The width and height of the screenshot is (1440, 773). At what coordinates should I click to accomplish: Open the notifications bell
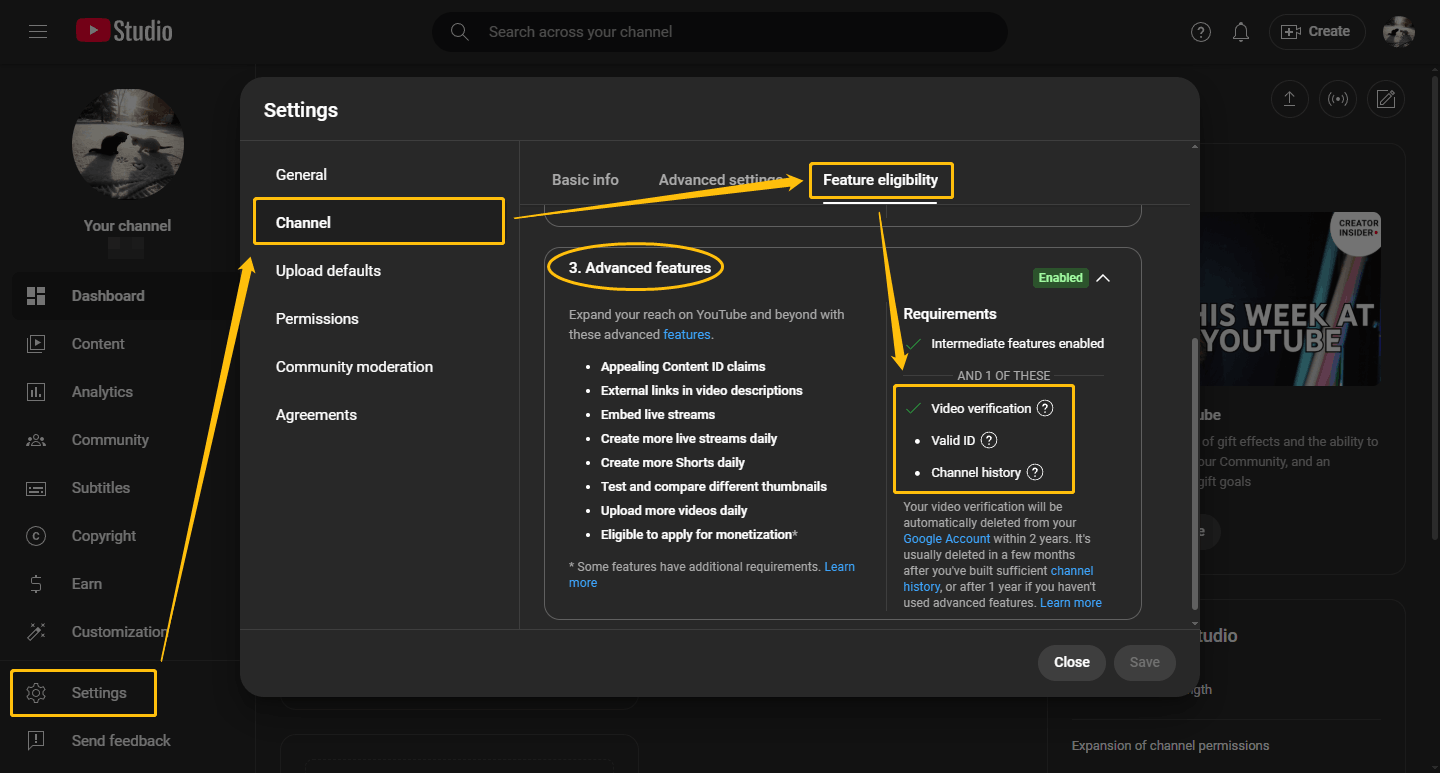[1241, 32]
